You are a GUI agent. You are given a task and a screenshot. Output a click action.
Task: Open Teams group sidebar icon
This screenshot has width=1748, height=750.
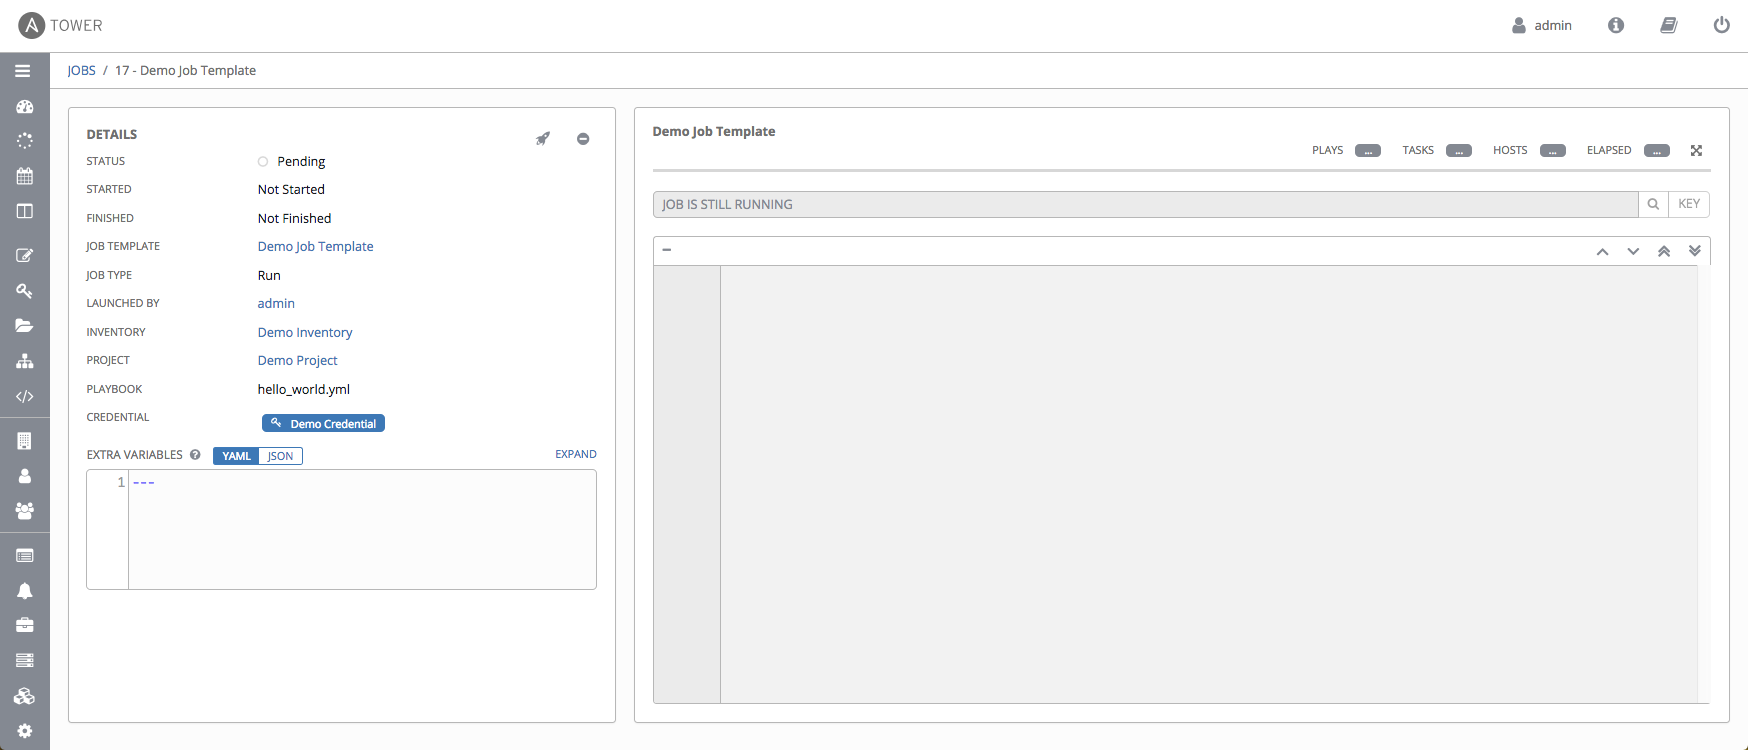tap(25, 511)
